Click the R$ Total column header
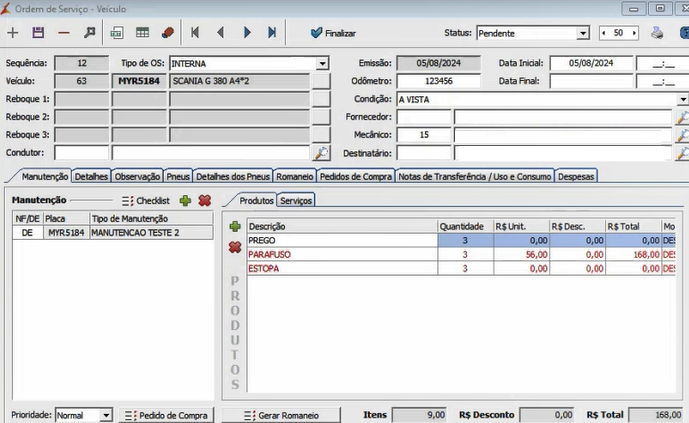 coord(633,227)
